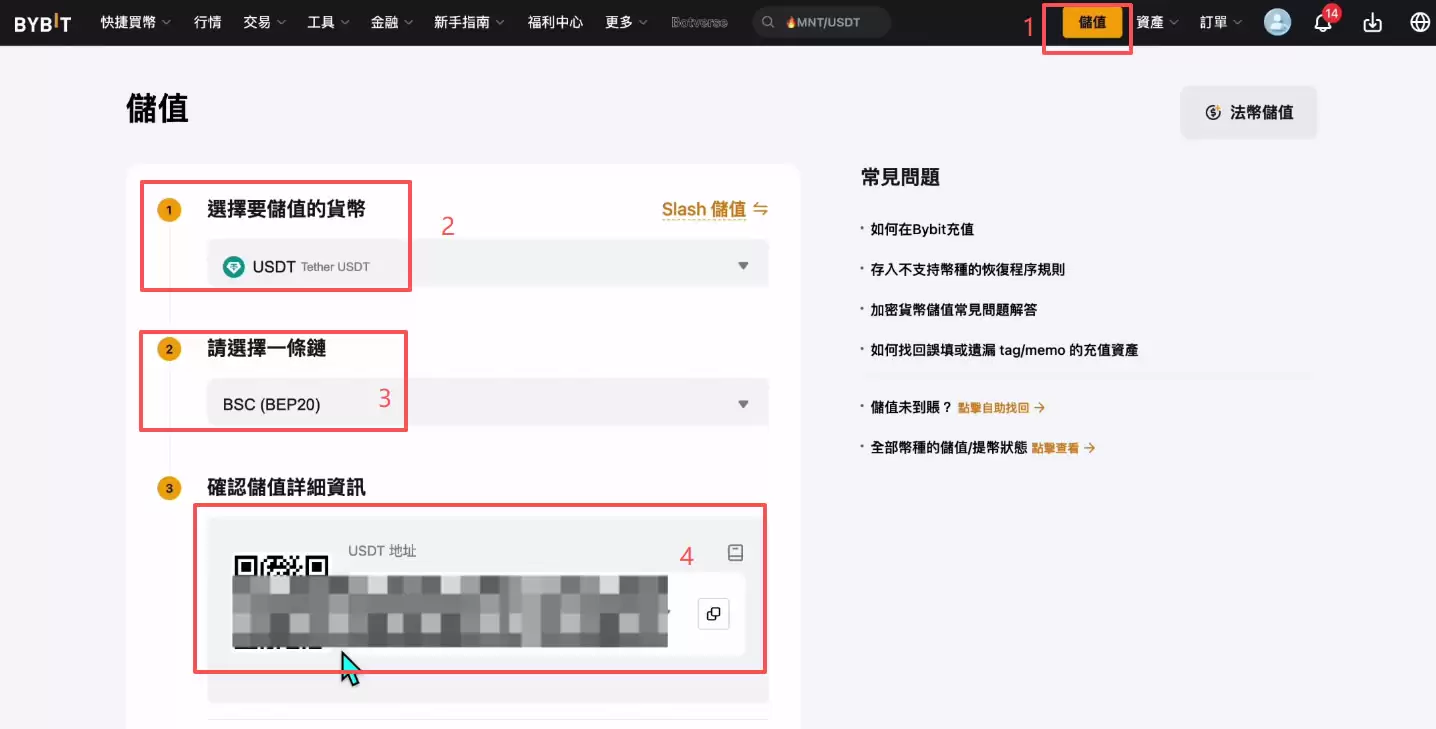The height and width of the screenshot is (729, 1436).
Task: Click the search magnifier in the header
Action: [766, 21]
